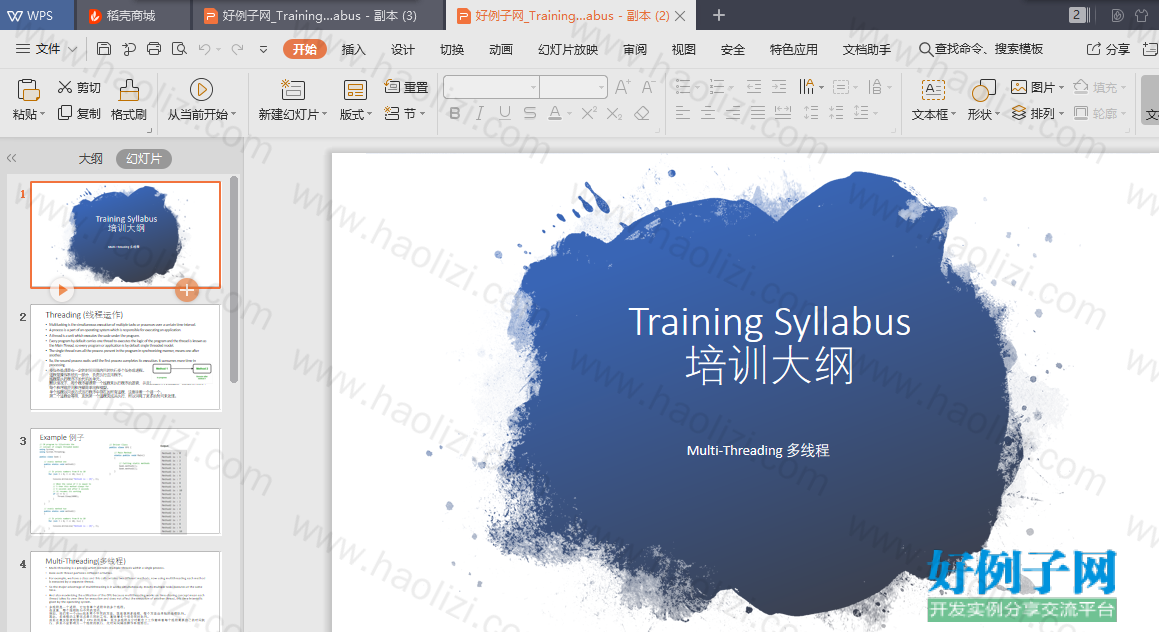Open View (视图) ribbon tab
The height and width of the screenshot is (632, 1159).
click(684, 49)
